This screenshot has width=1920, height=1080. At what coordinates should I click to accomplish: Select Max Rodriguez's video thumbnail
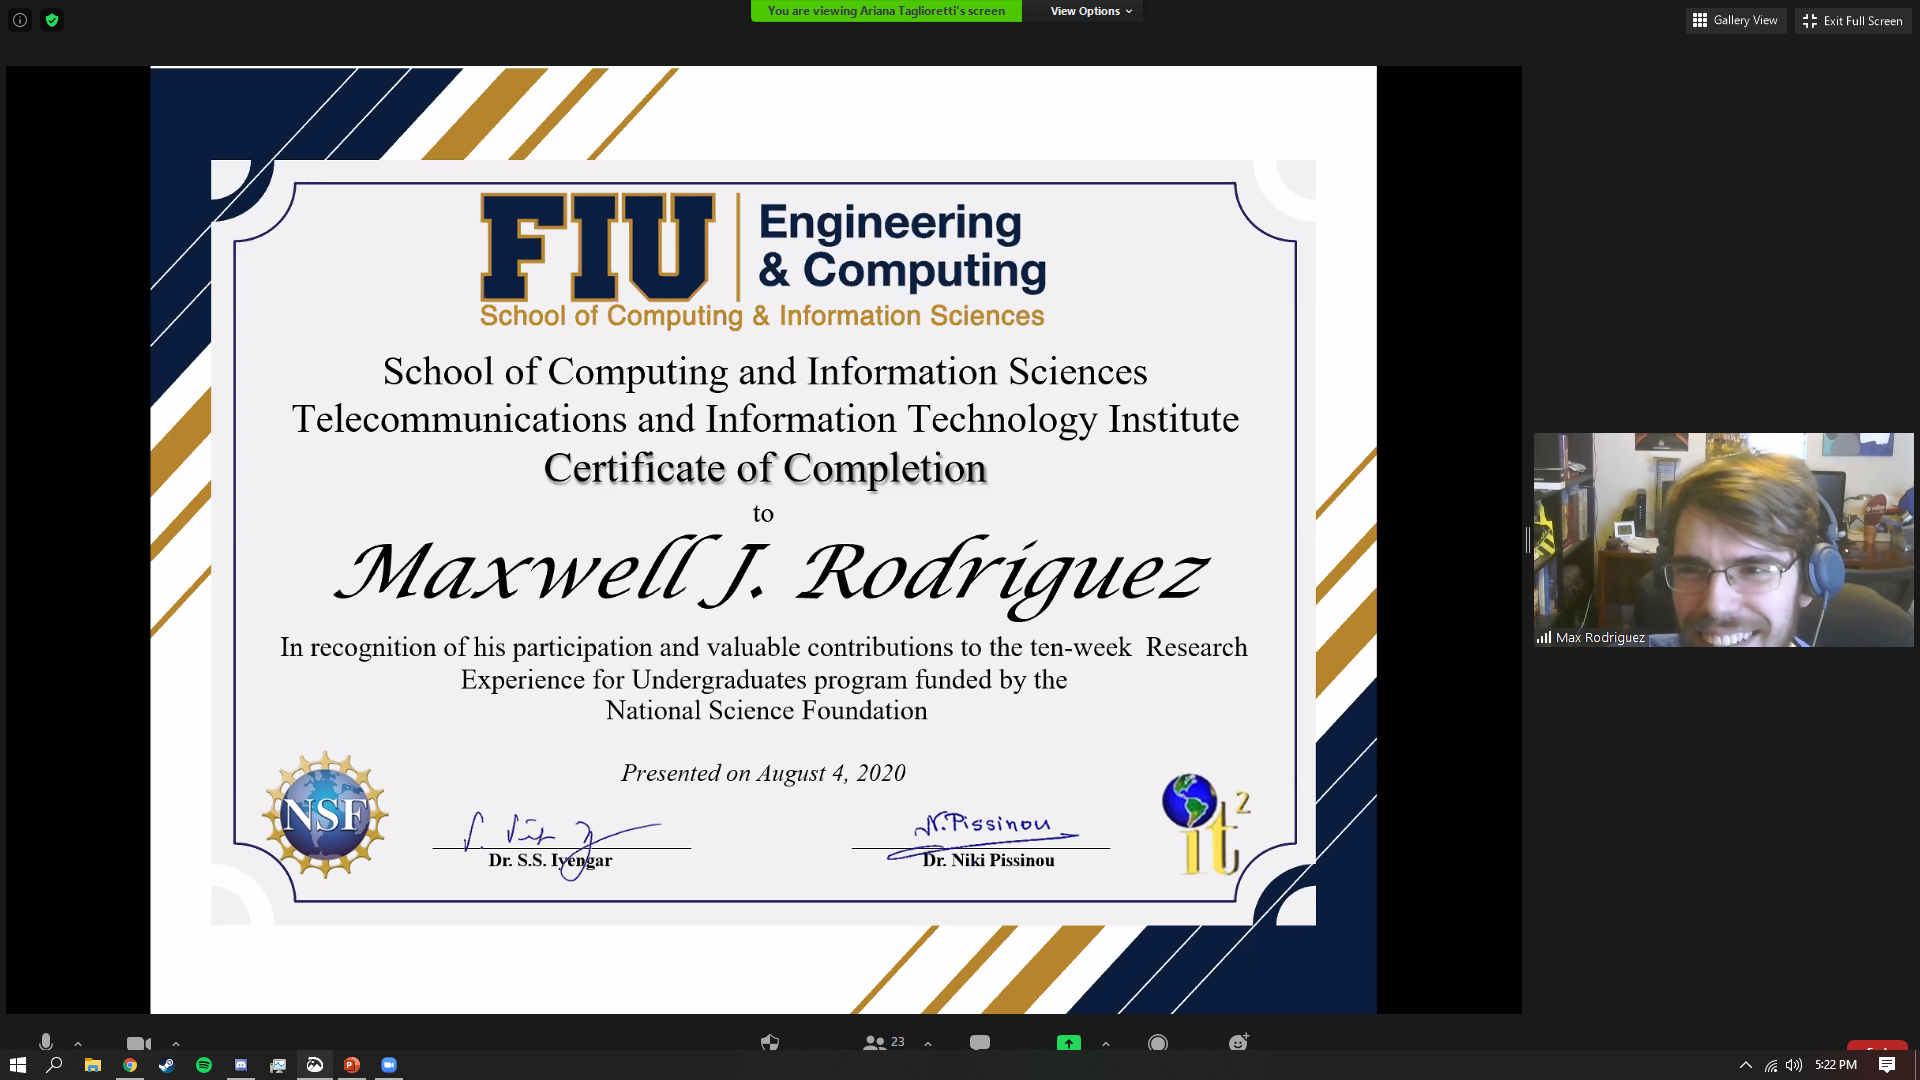pyautogui.click(x=1723, y=539)
